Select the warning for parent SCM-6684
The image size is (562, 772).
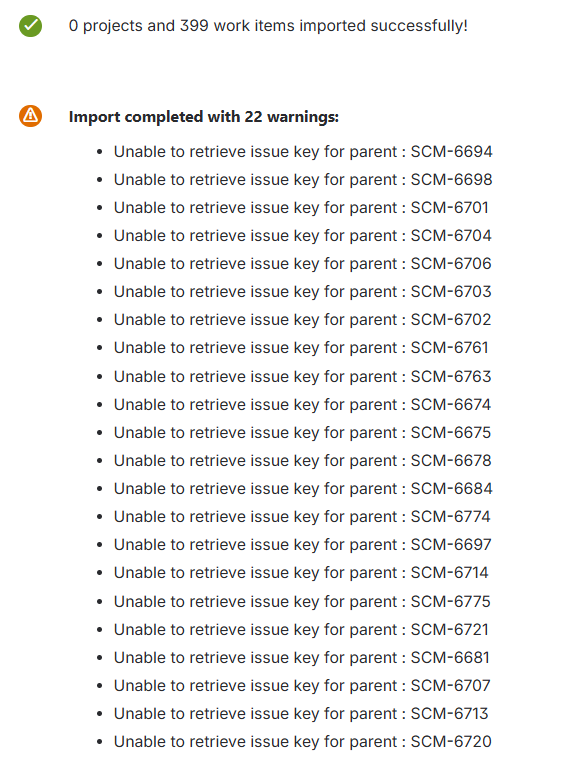(303, 489)
